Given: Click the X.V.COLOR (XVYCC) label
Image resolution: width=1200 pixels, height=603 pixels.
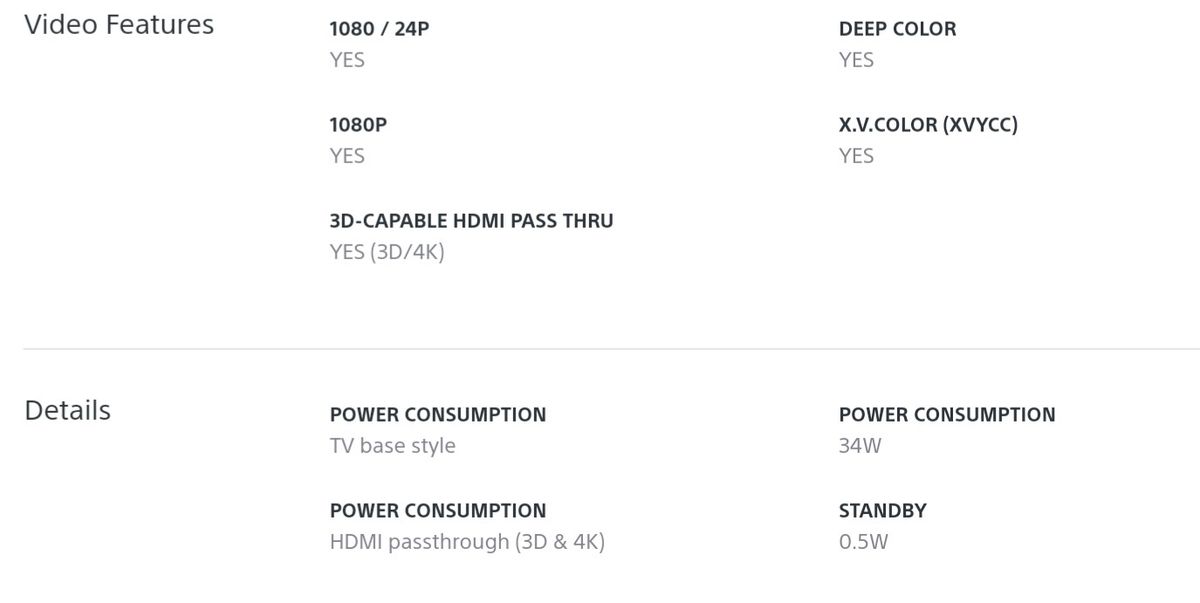Looking at the screenshot, I should 928,125.
